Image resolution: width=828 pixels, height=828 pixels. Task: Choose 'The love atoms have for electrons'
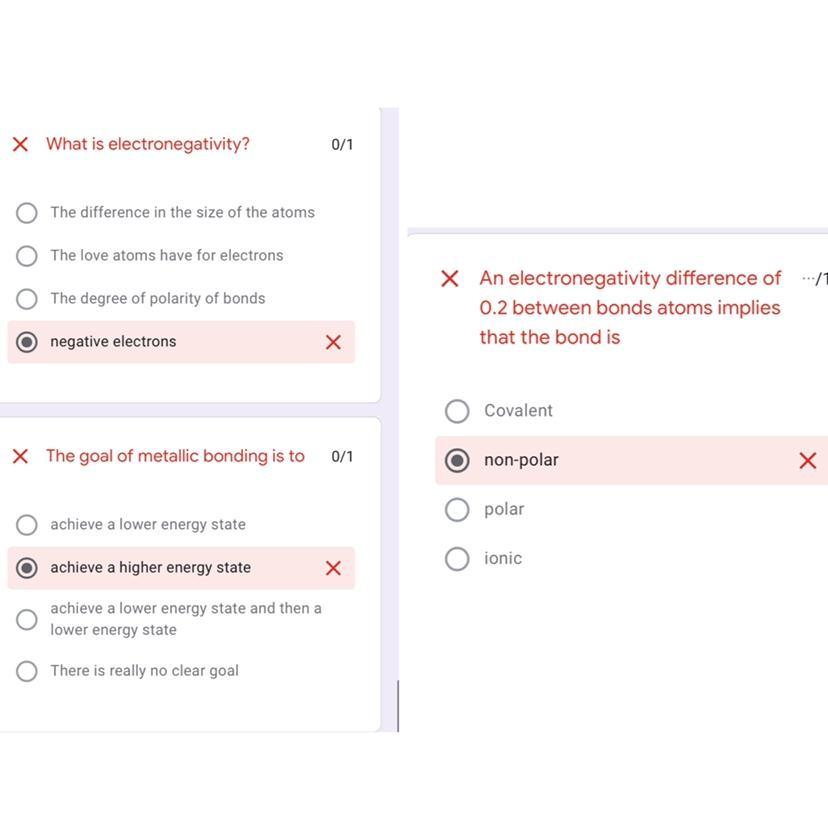[27, 256]
